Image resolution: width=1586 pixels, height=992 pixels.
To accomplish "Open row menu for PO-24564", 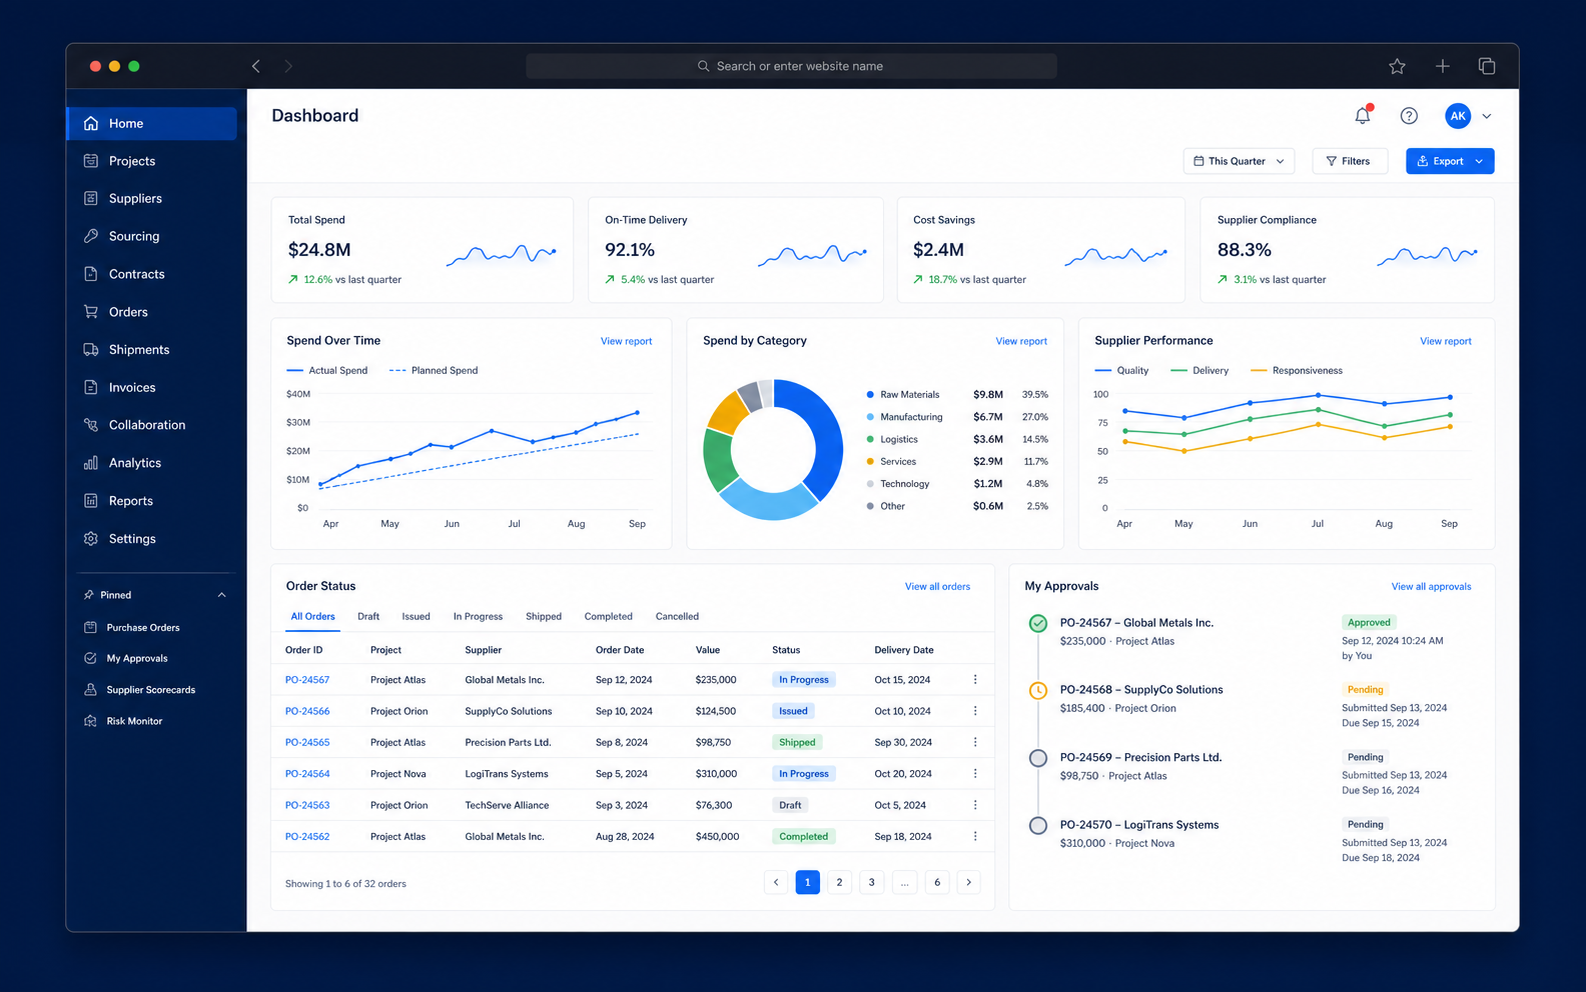I will click(975, 774).
